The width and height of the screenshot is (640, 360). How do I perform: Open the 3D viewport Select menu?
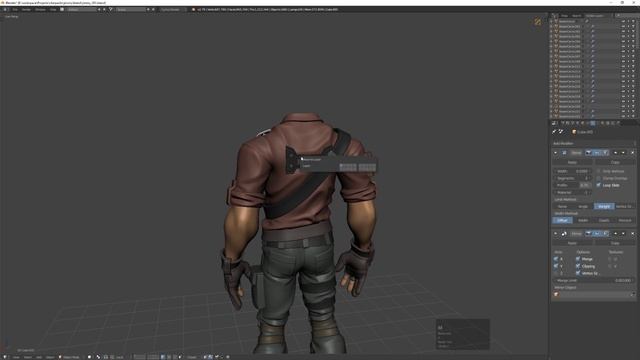(x=27, y=357)
